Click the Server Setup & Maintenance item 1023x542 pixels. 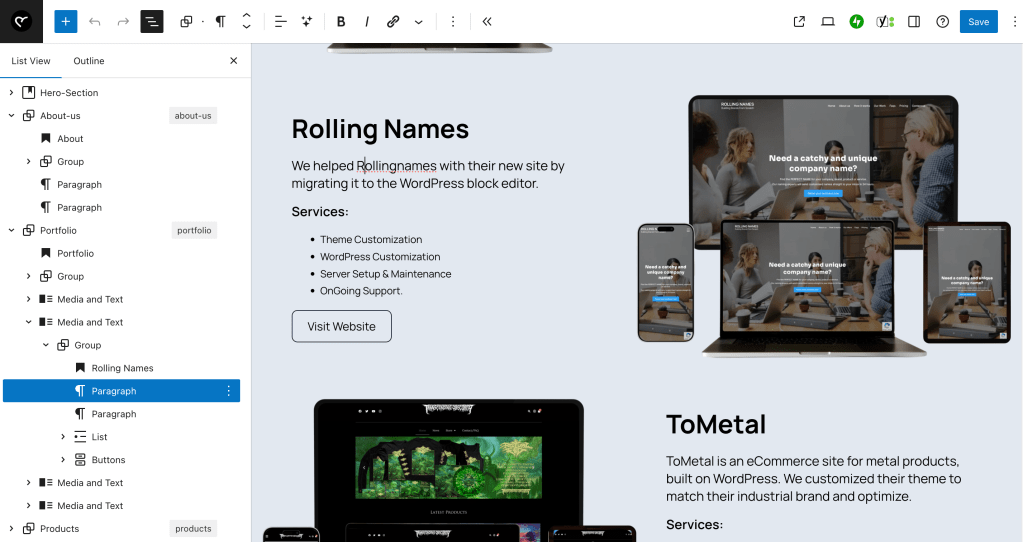point(386,274)
